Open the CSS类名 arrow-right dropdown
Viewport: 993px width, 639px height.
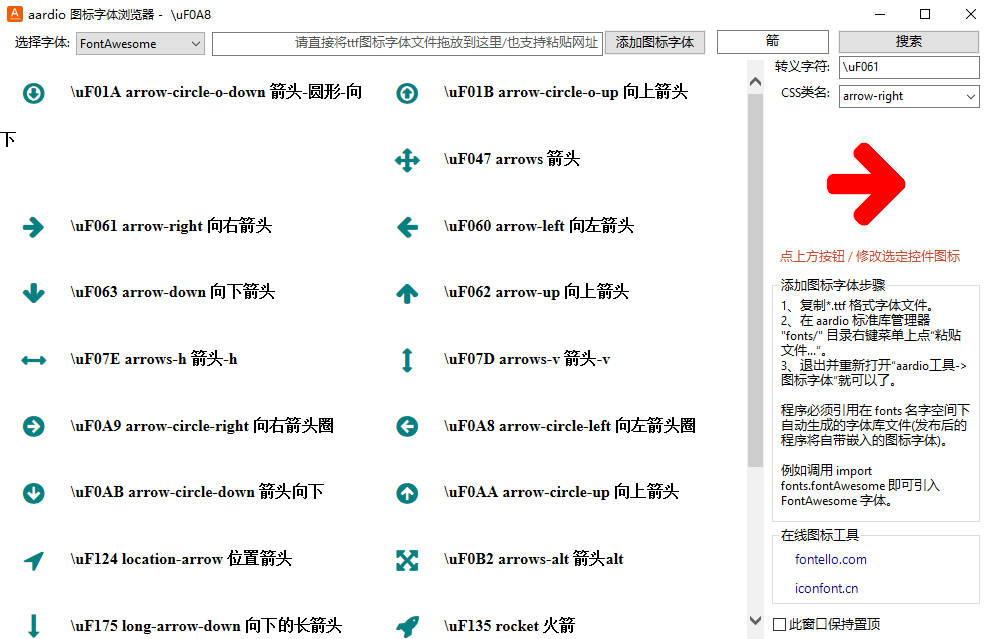909,96
